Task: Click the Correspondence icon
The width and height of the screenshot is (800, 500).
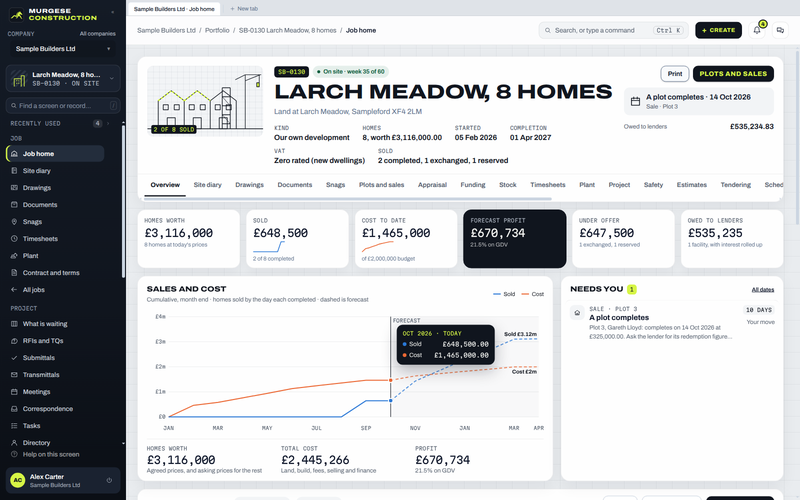Action: coord(14,409)
